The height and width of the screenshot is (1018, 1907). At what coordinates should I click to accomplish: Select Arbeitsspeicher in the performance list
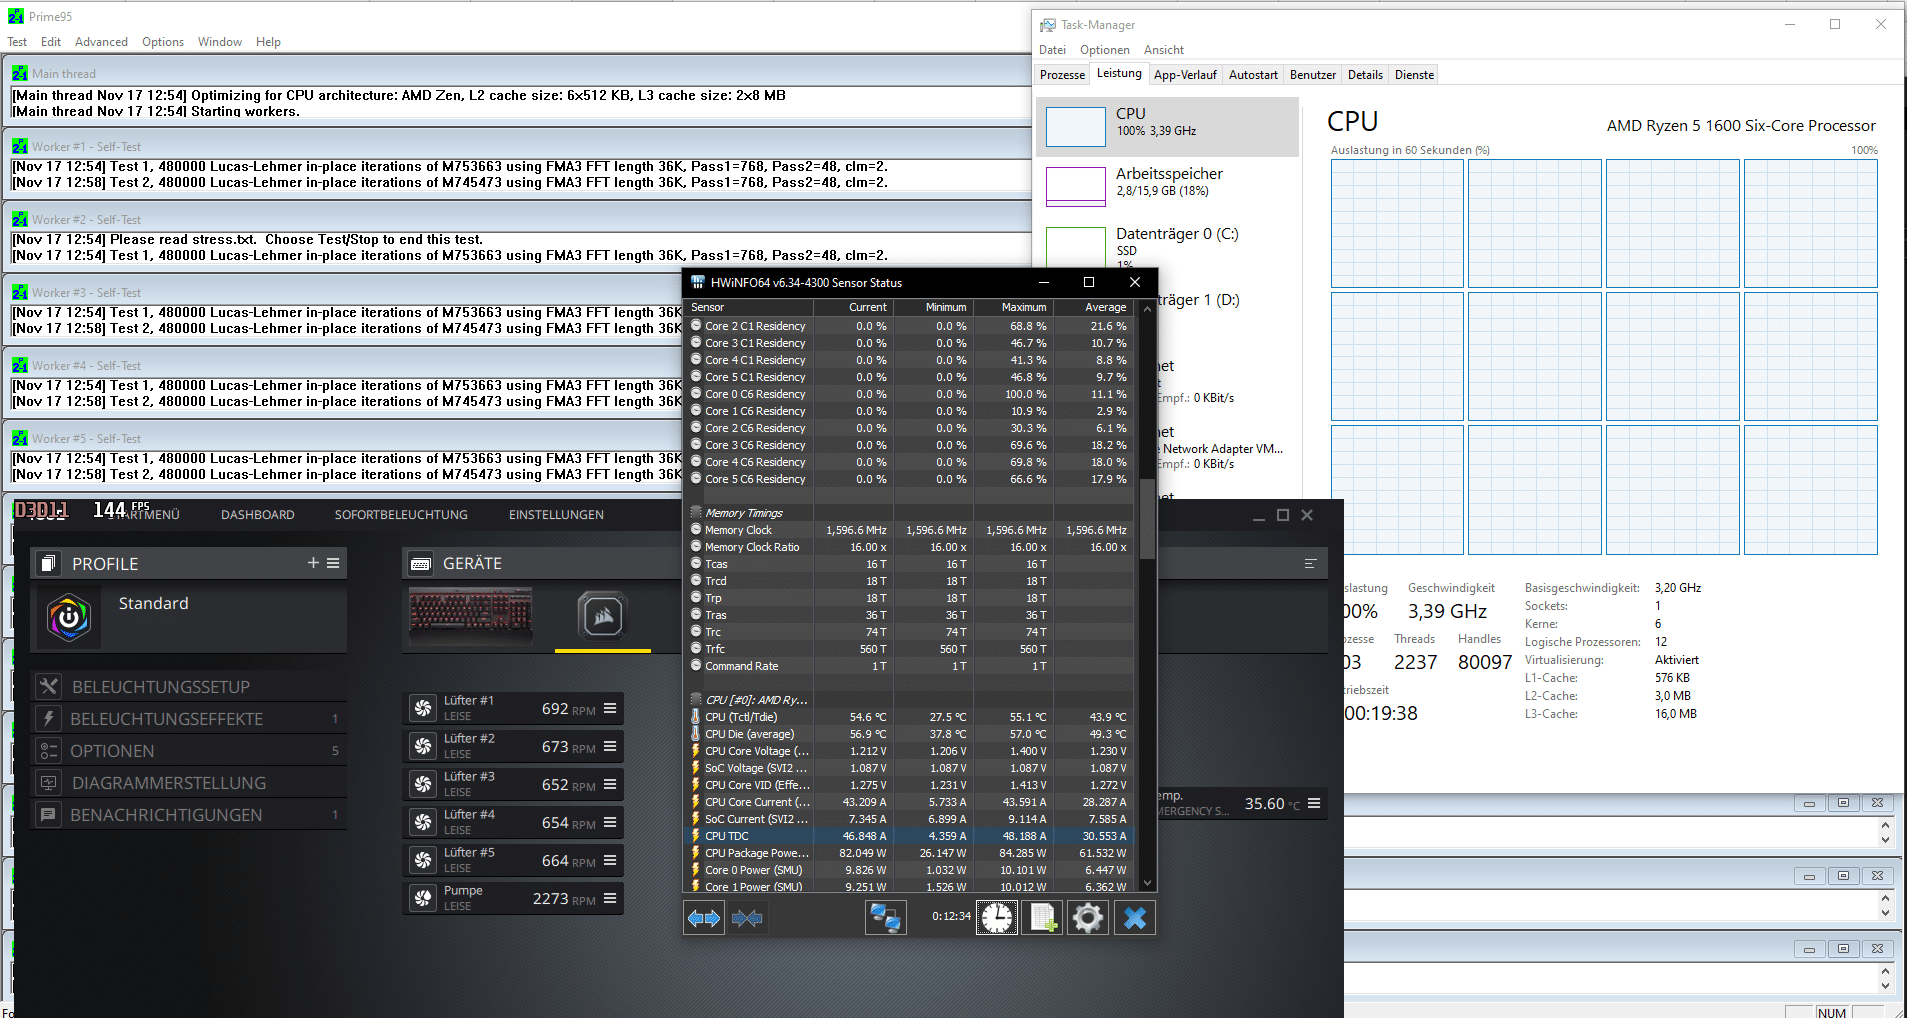pos(1167,182)
